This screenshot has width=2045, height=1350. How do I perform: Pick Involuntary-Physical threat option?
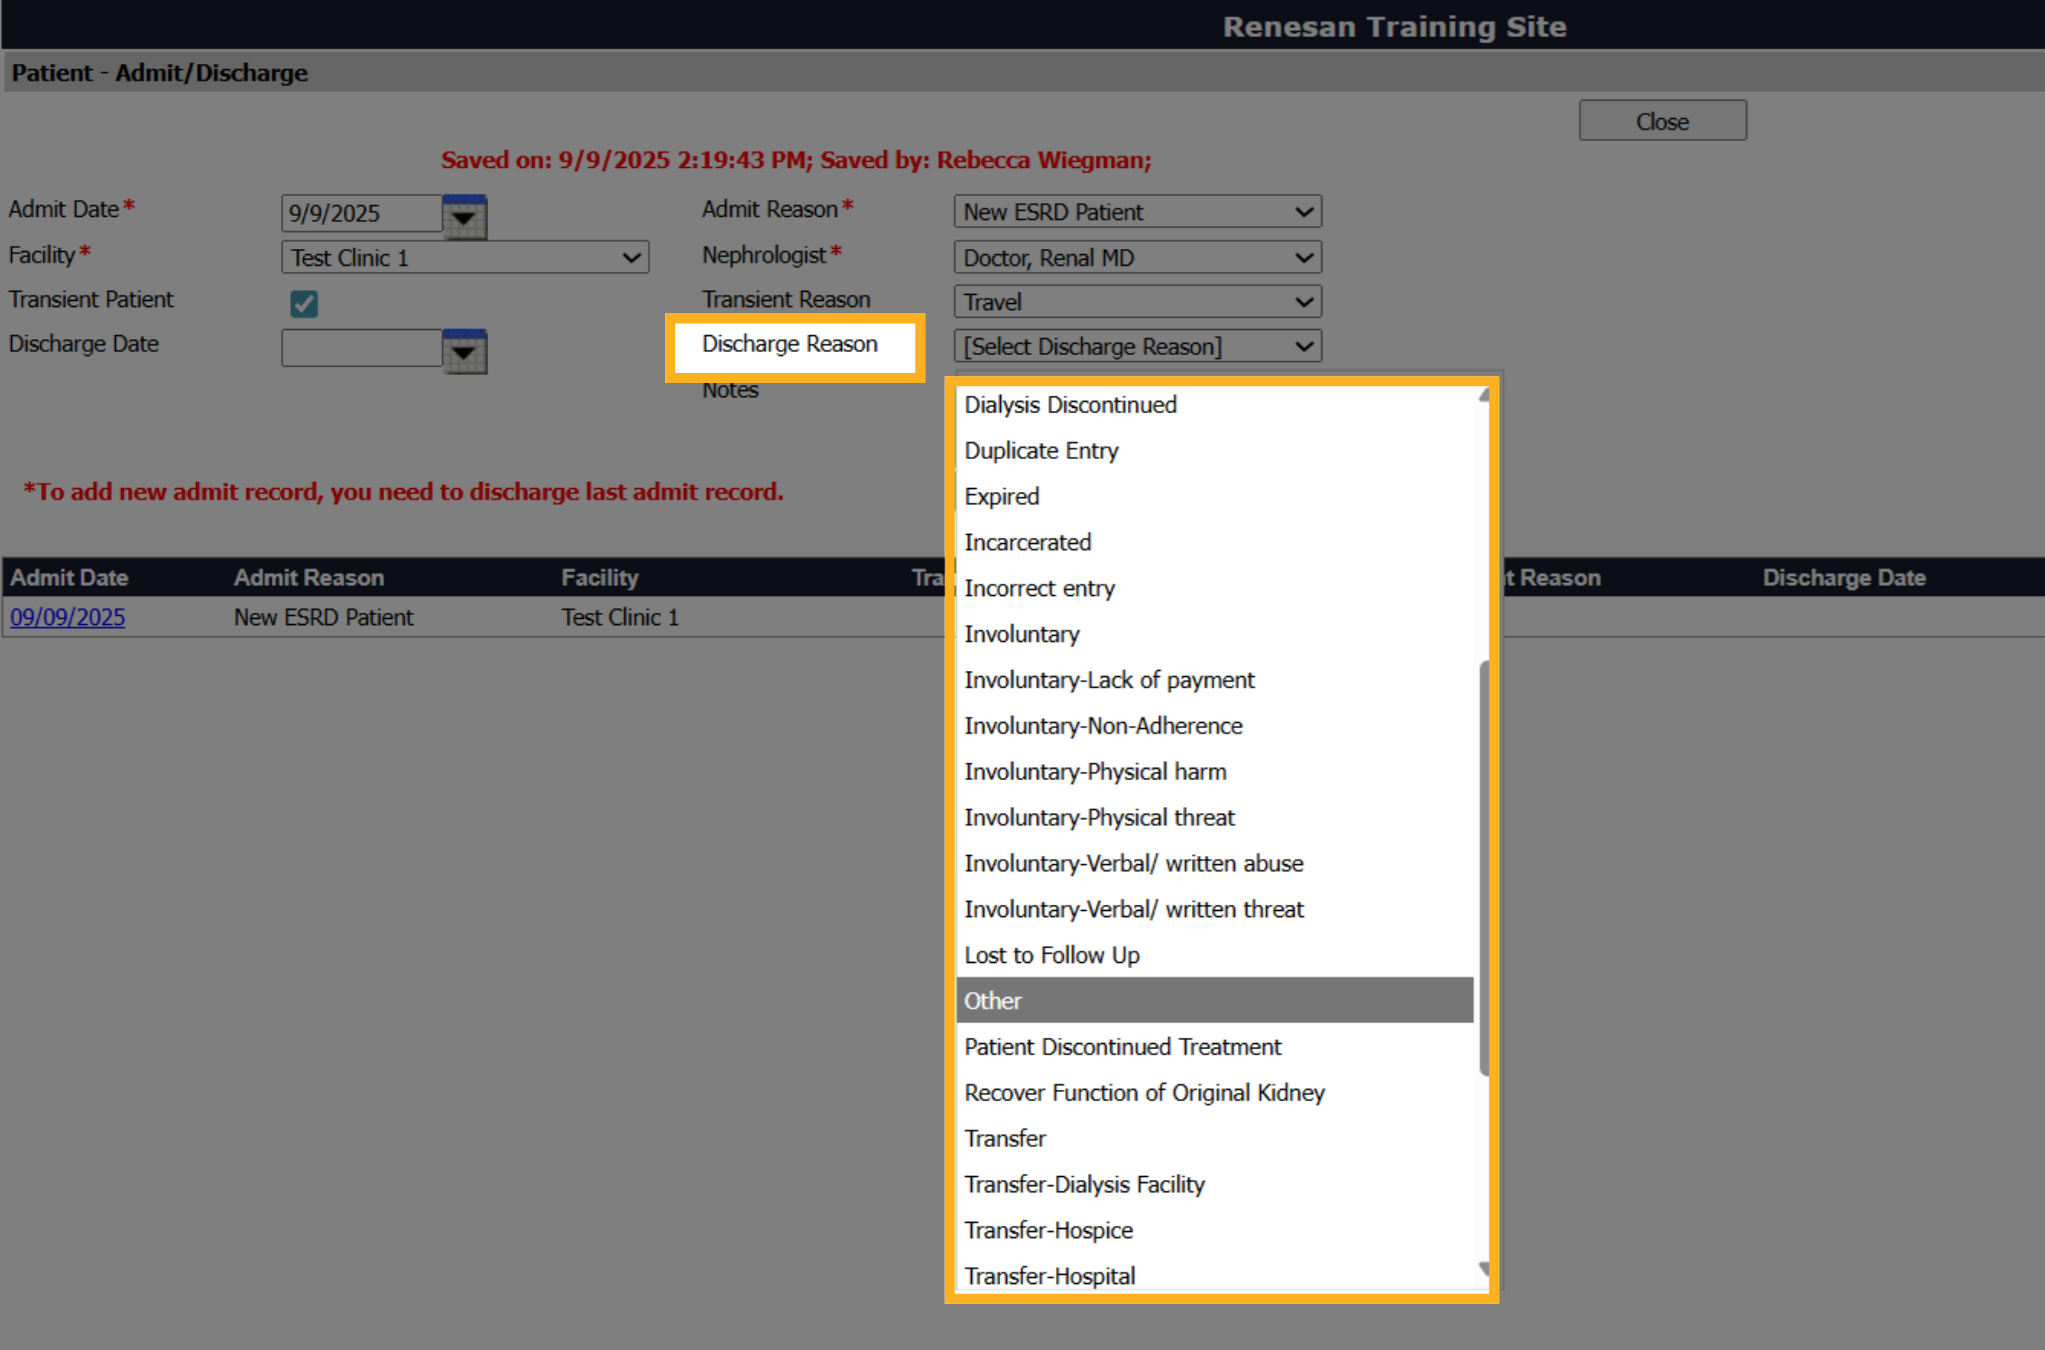1215,819
